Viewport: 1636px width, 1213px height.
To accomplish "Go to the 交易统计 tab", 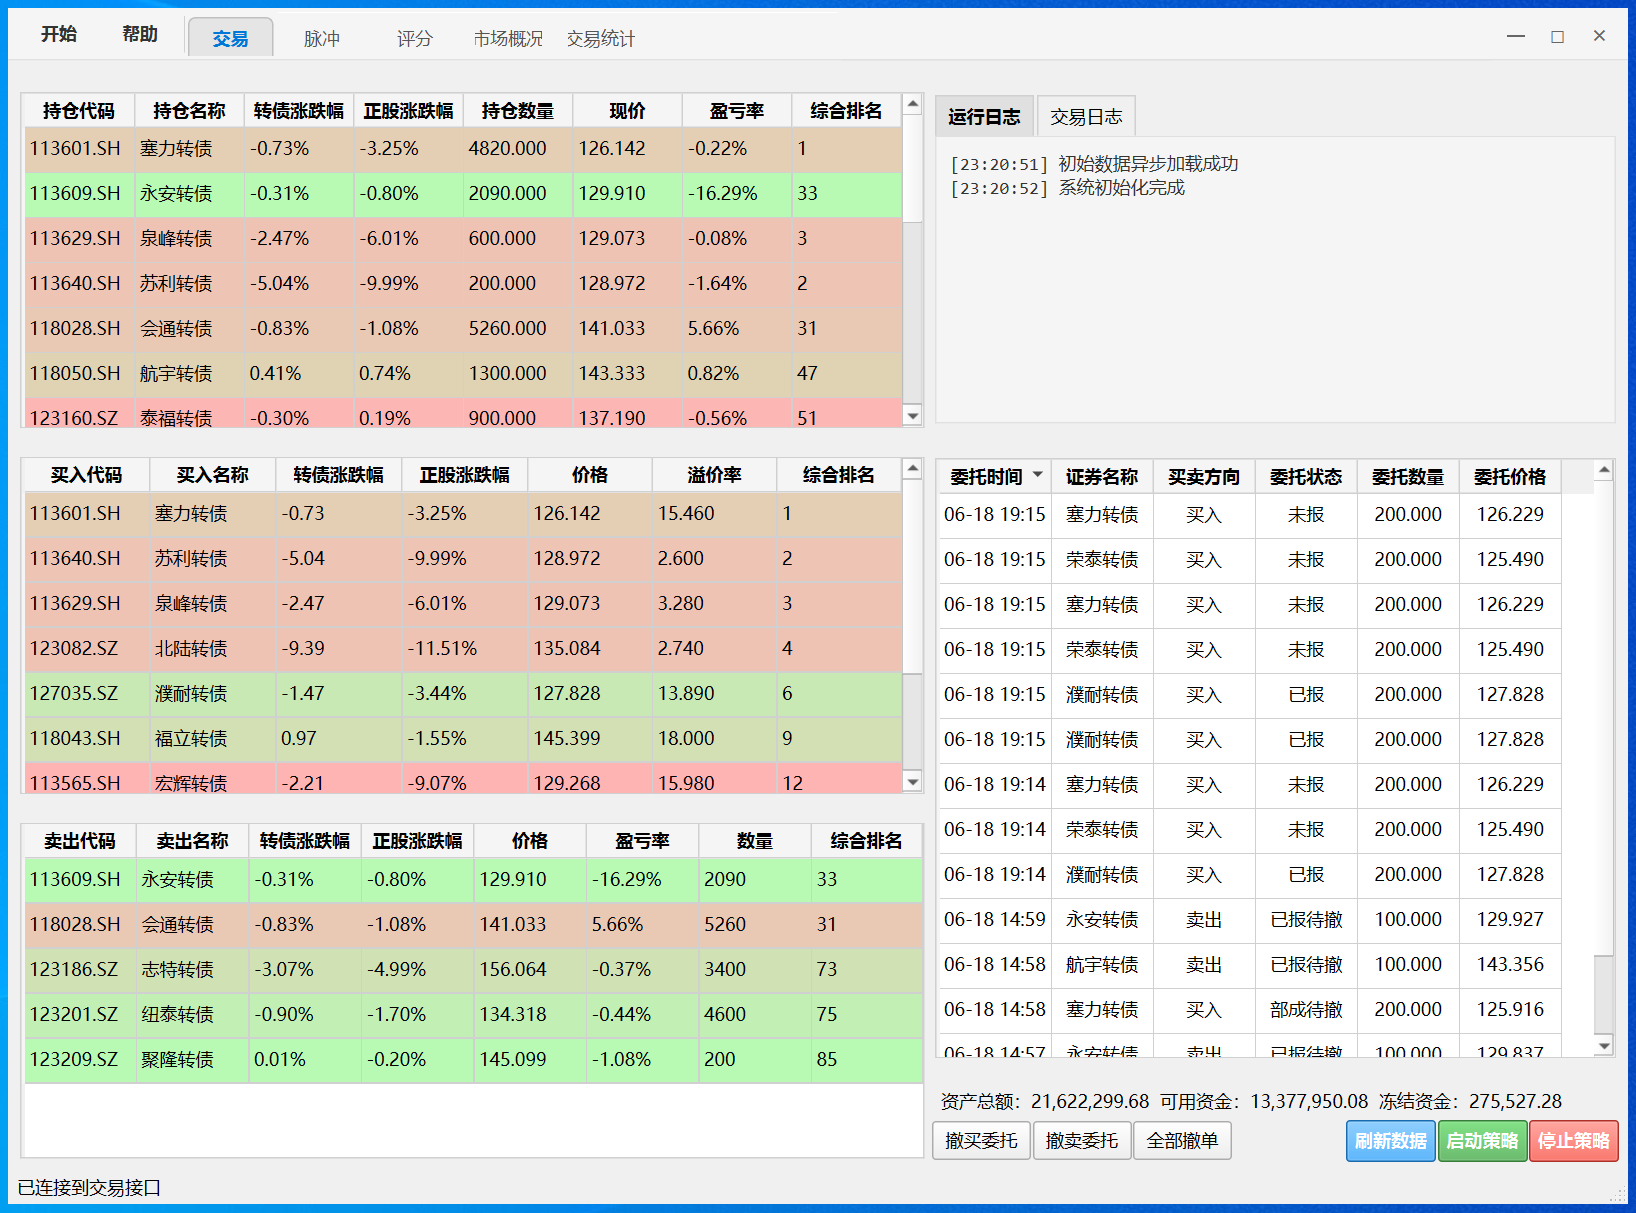I will coord(600,39).
